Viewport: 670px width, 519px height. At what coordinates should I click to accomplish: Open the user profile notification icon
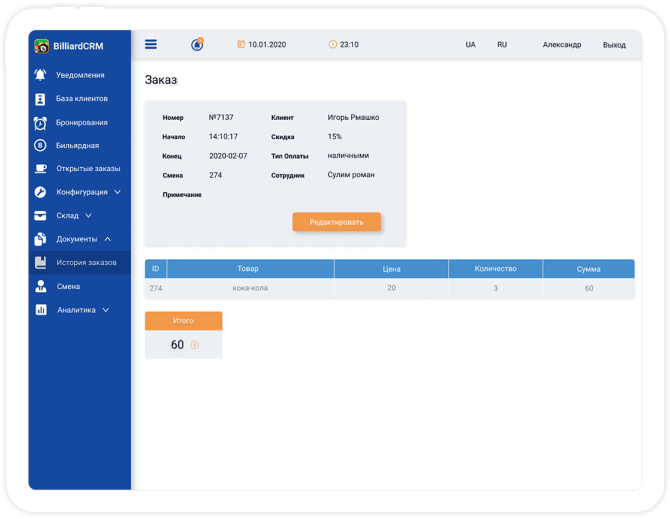pos(197,44)
